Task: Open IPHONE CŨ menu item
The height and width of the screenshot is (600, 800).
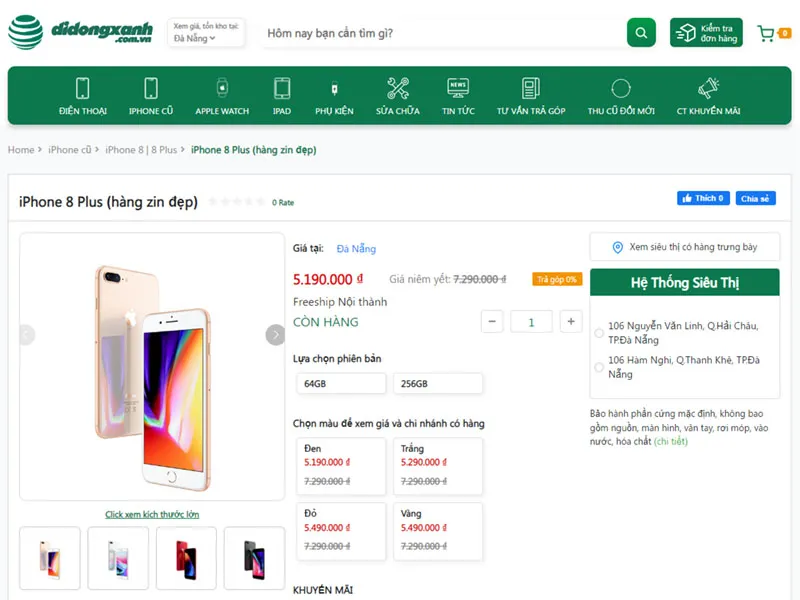Action: (151, 111)
